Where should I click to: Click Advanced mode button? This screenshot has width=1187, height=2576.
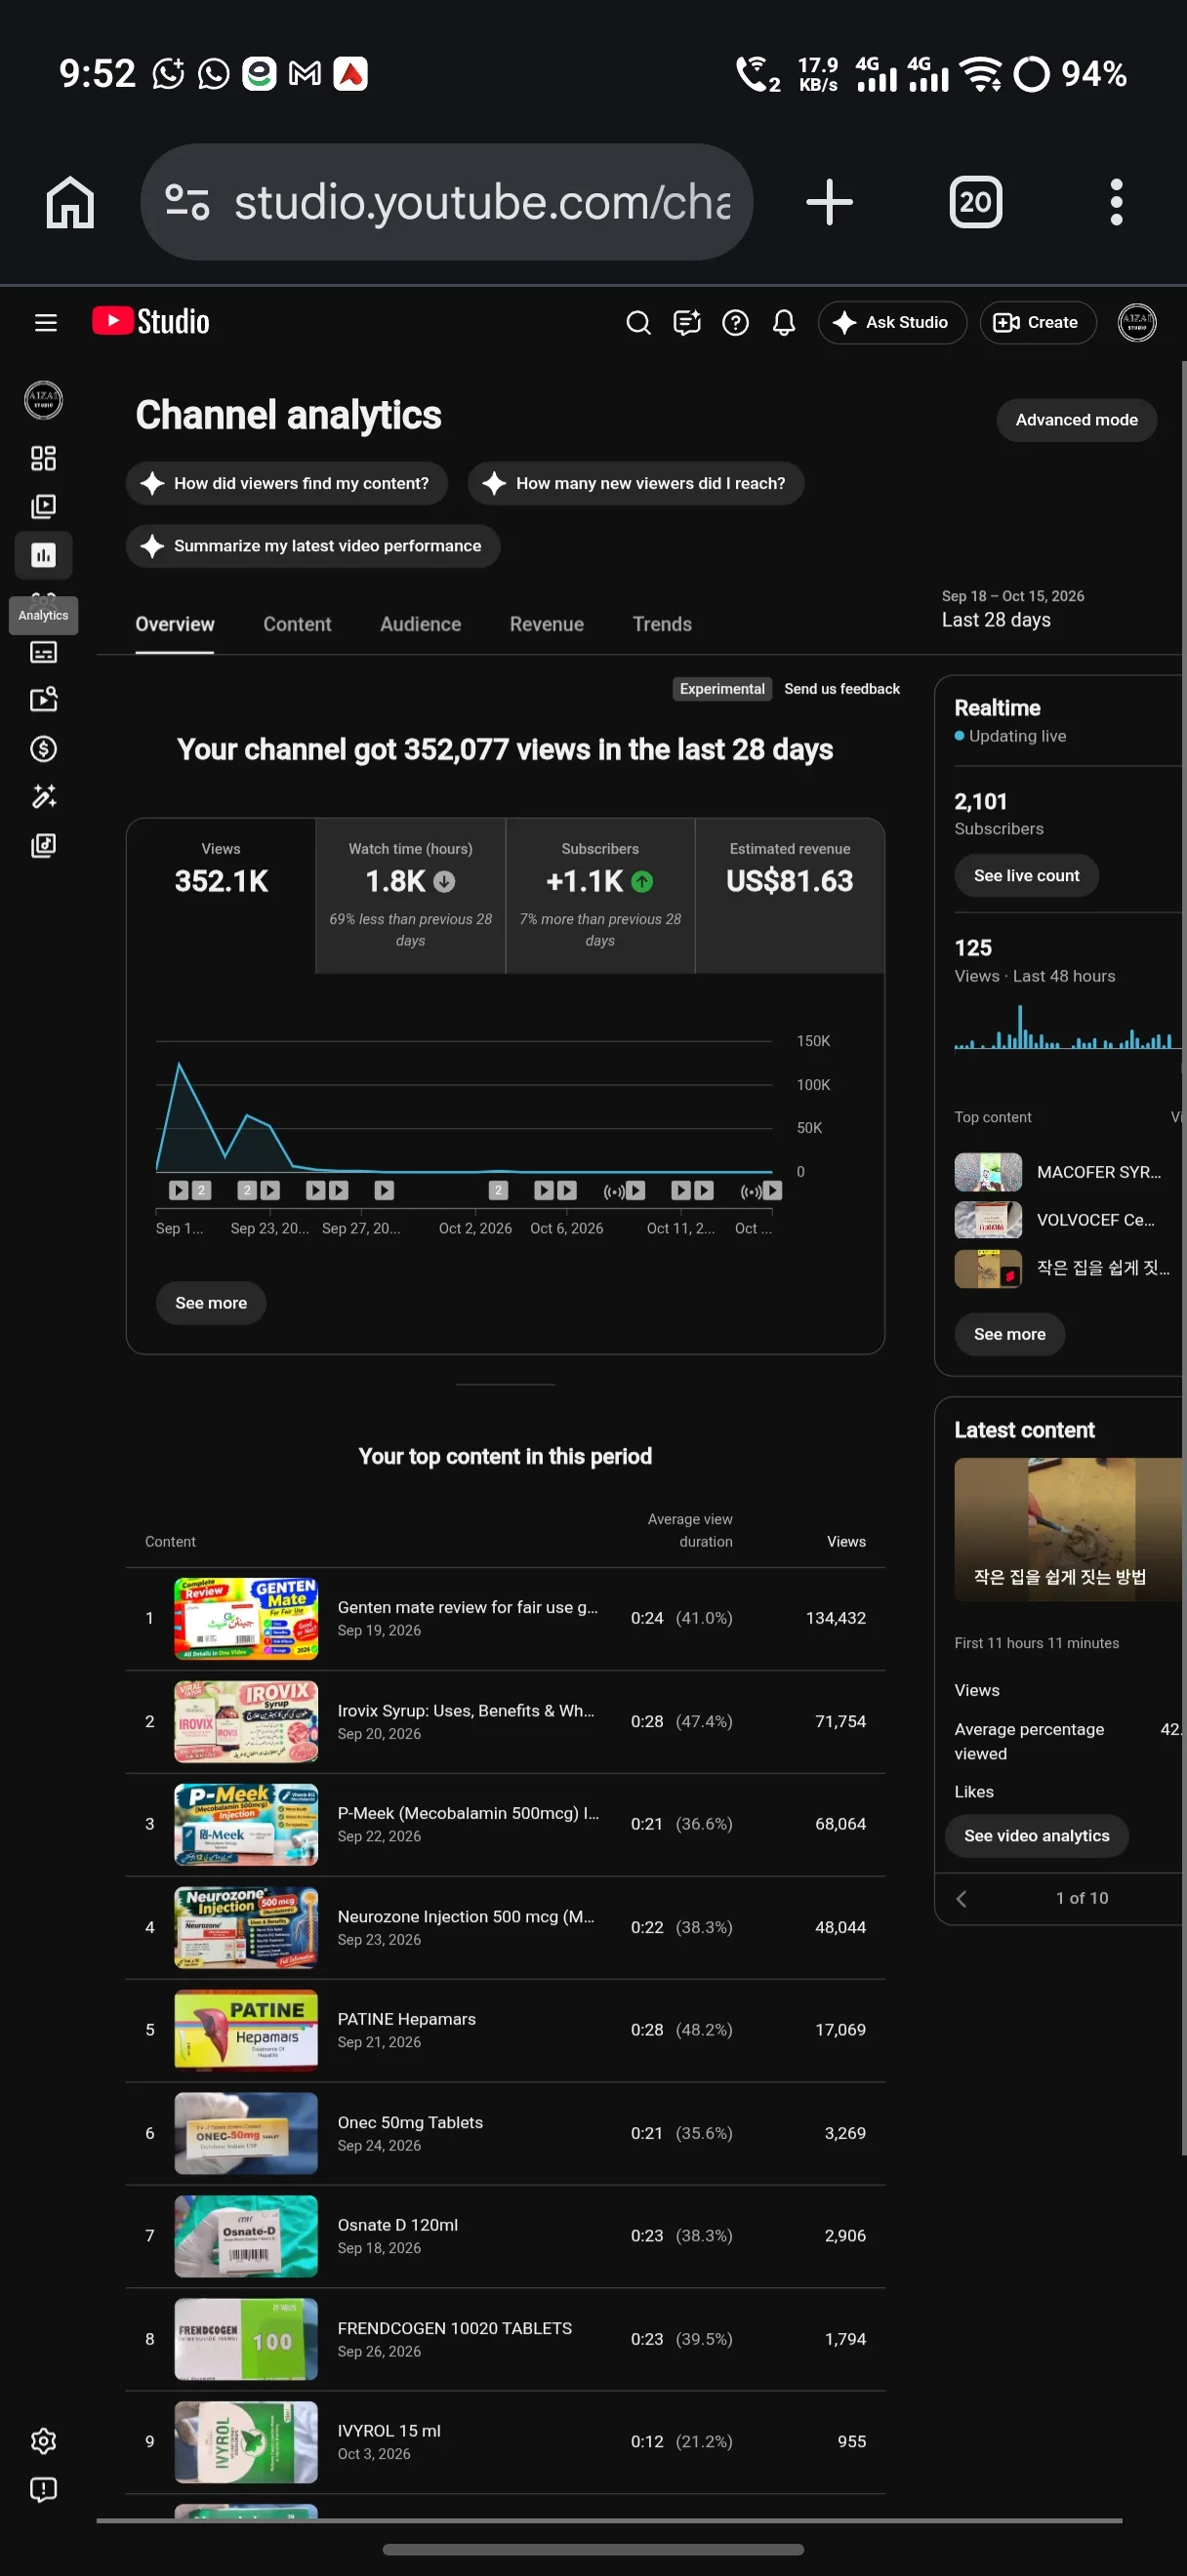1076,420
